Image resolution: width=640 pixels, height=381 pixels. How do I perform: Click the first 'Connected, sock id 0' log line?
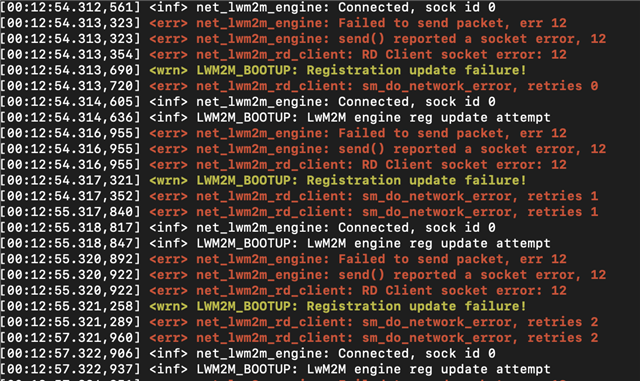pyautogui.click(x=248, y=7)
